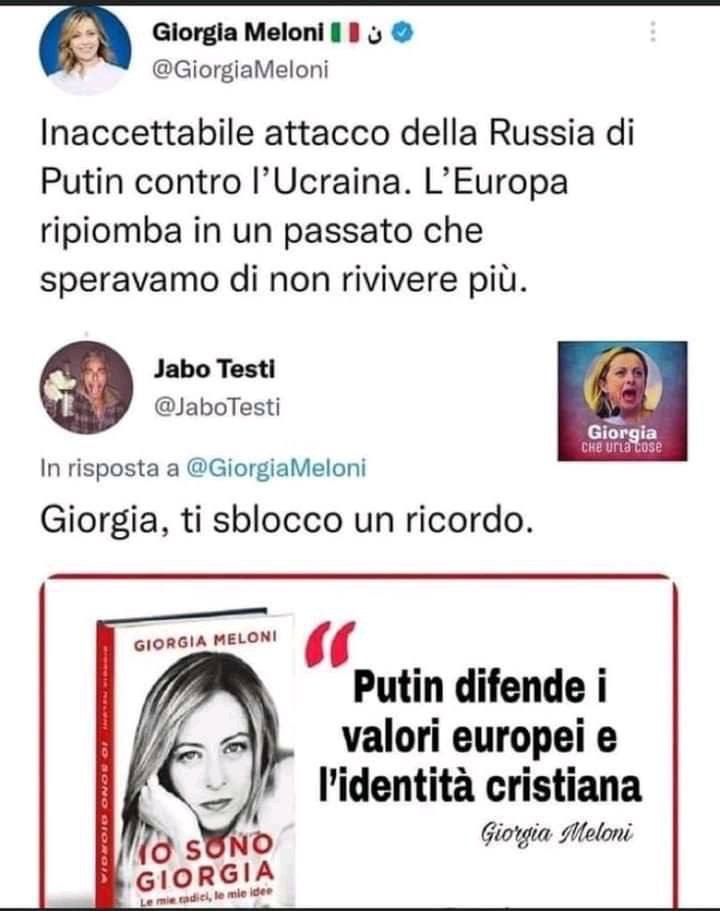Click the Arabic nun symbol beside name

point(377,35)
